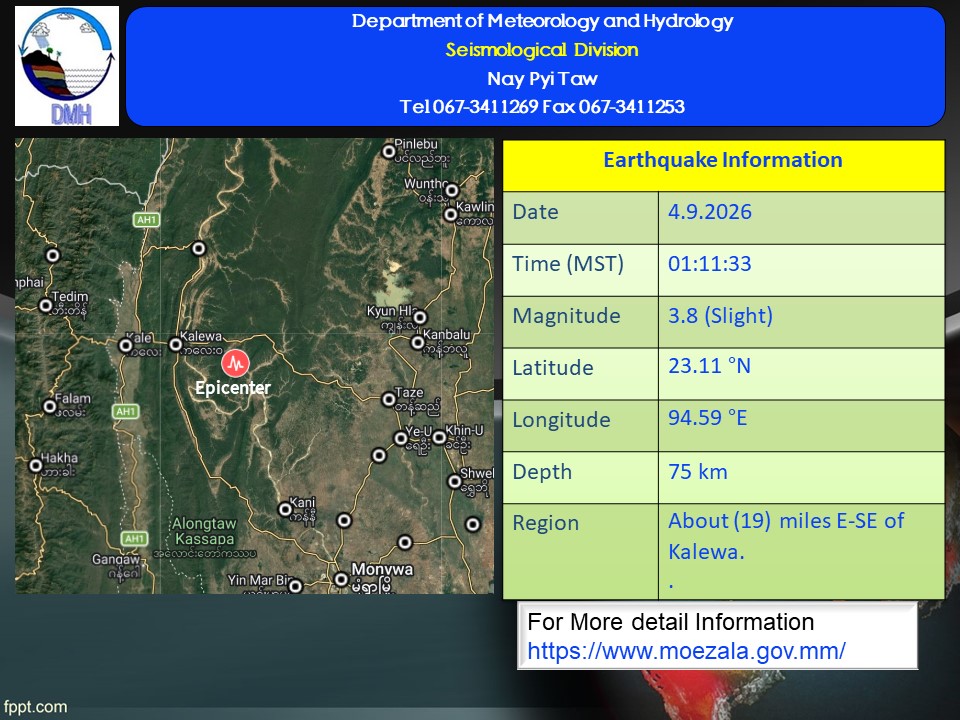Click the Seismological Division heading text
Image resolution: width=960 pixels, height=720 pixels.
tap(542, 50)
